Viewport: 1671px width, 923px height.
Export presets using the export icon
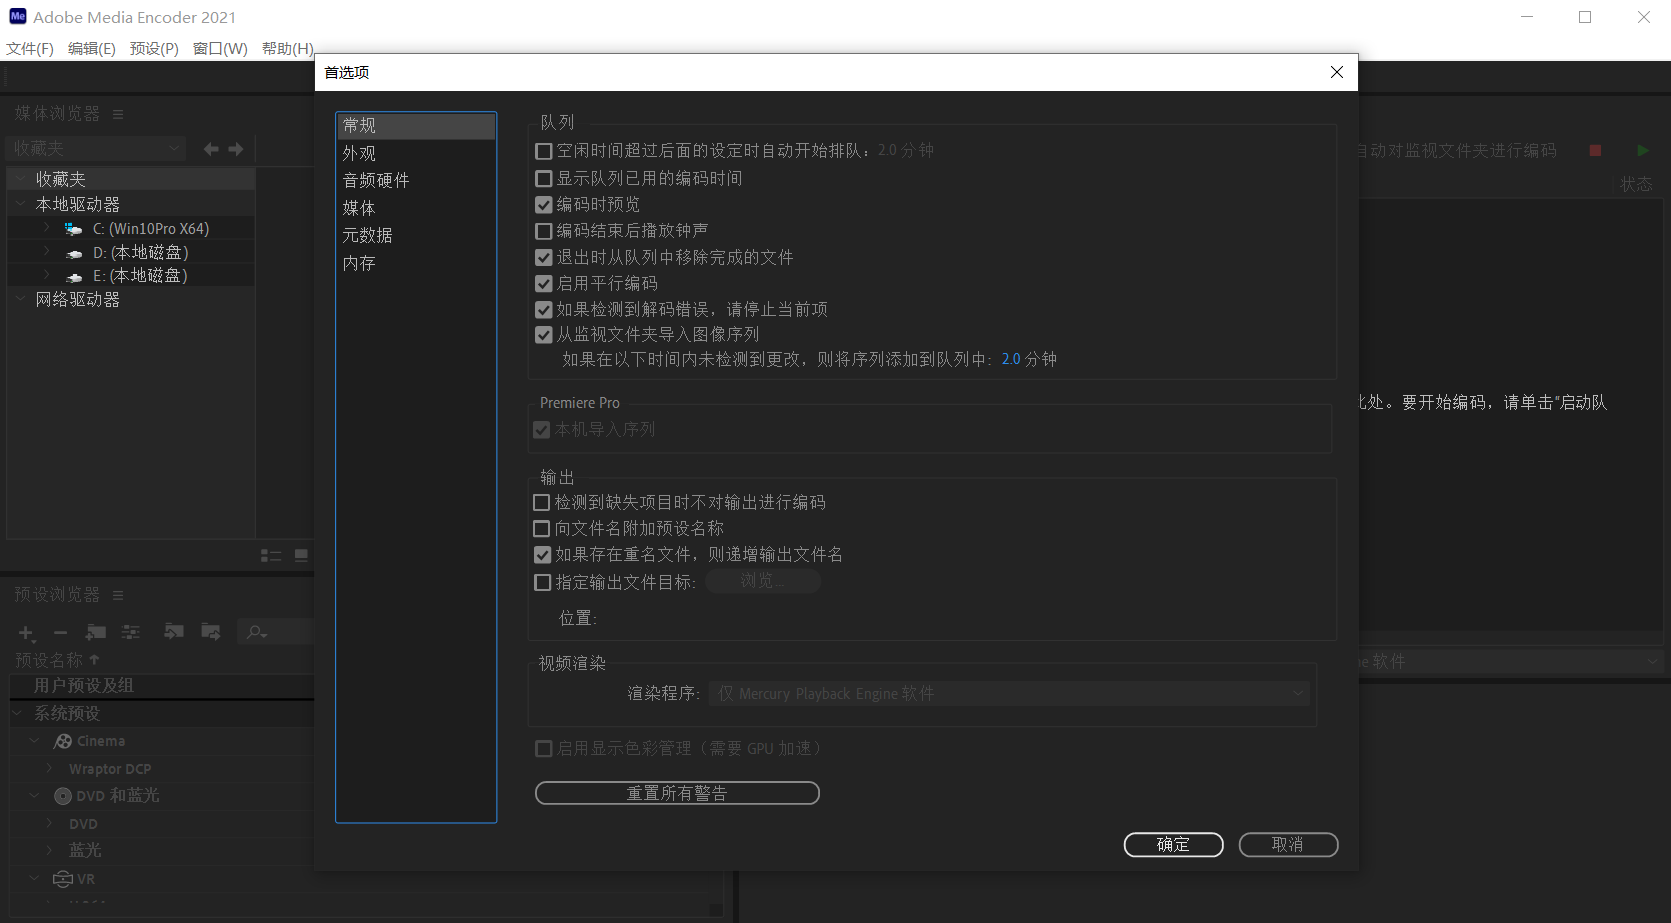coord(211,632)
